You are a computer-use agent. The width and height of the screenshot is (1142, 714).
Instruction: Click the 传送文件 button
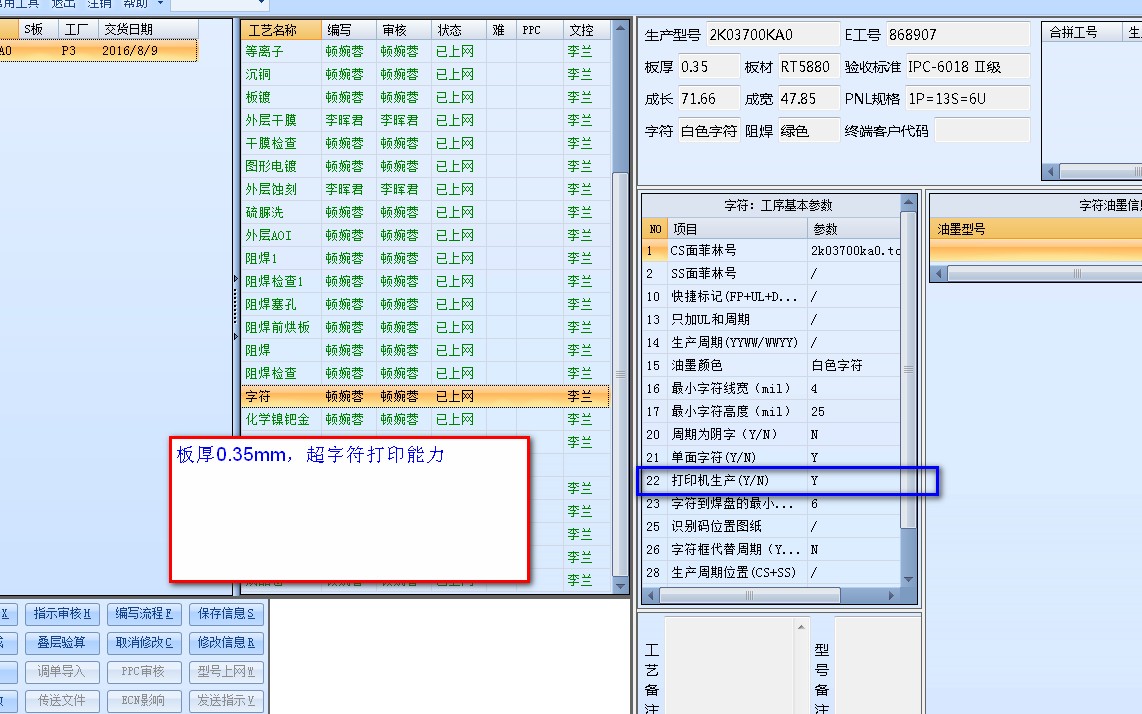(x=62, y=701)
